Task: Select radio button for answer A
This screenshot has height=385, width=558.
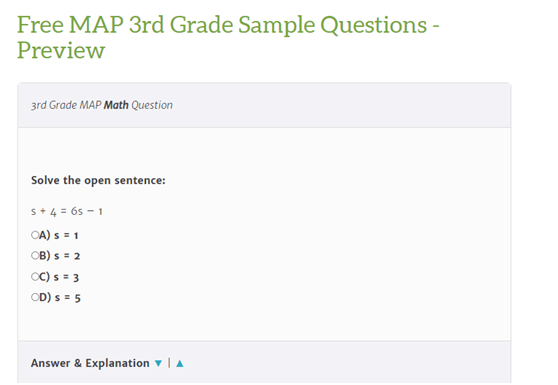Action: [35, 235]
